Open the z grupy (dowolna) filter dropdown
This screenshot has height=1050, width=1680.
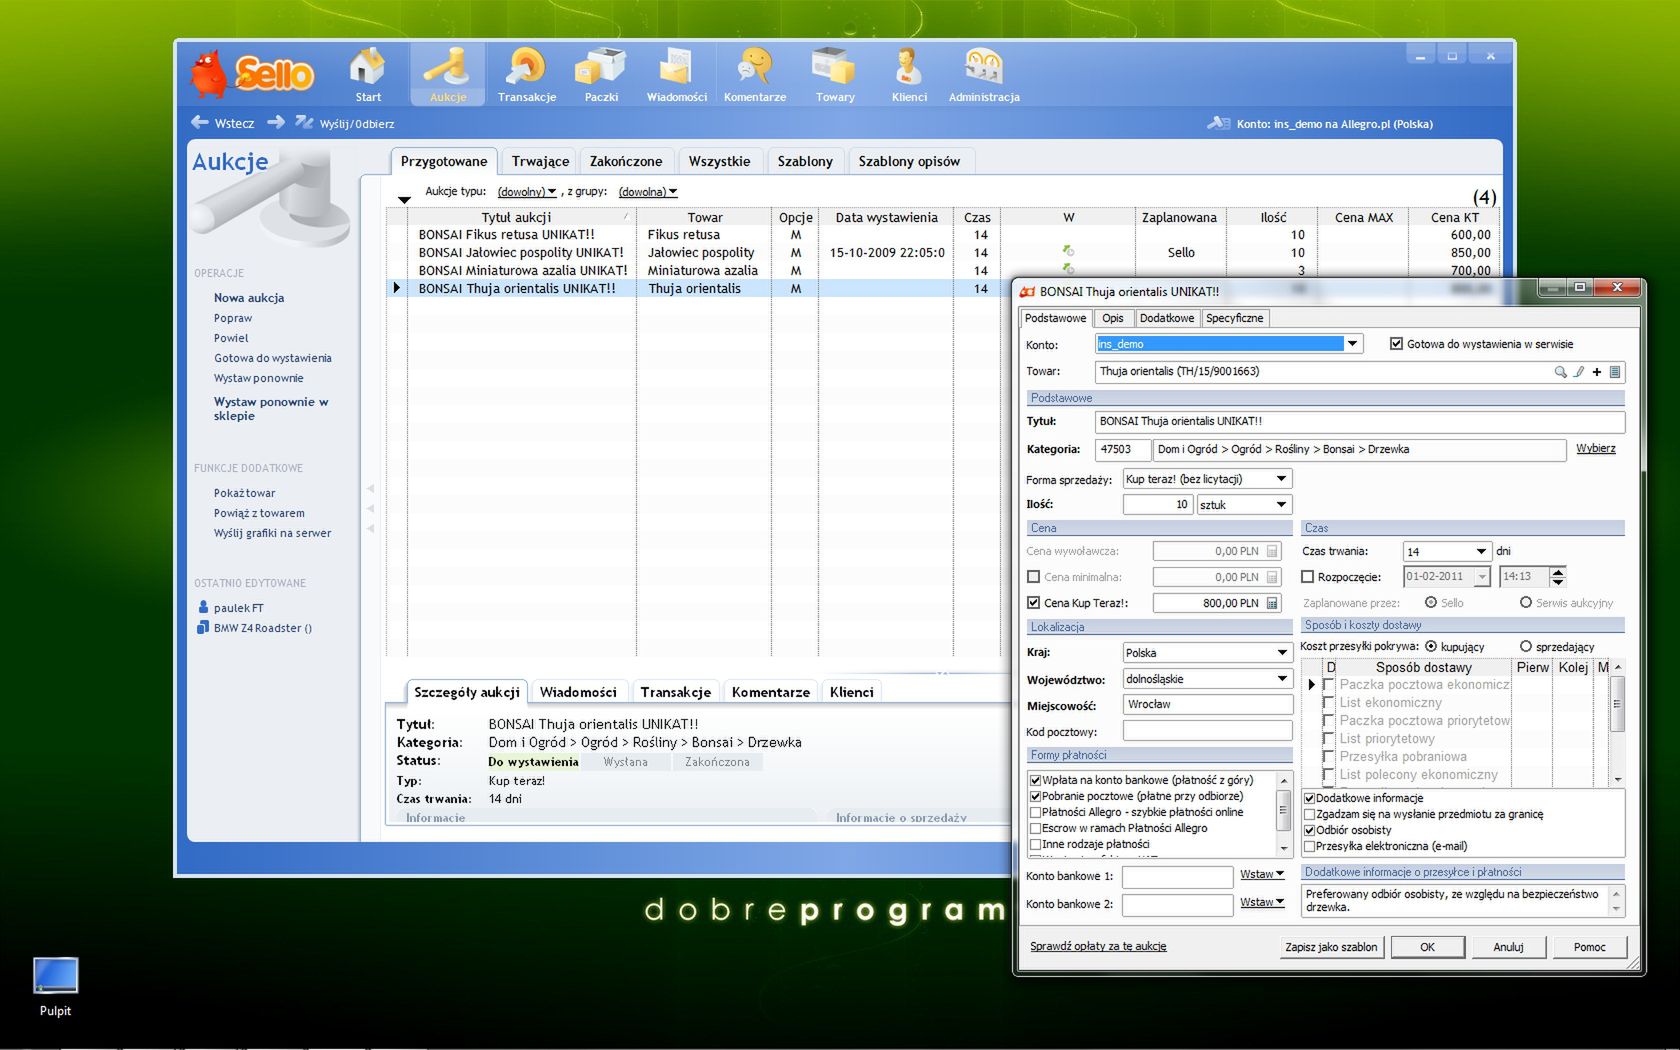coord(647,192)
